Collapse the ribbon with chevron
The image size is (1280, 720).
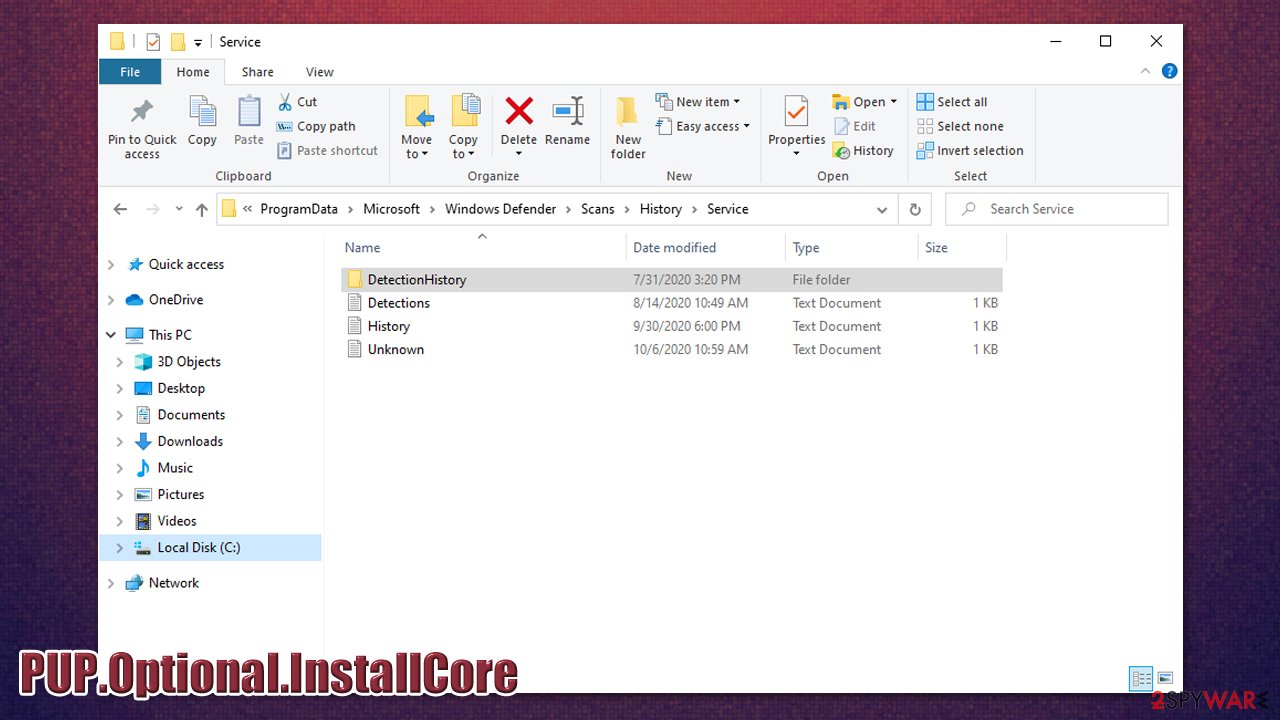(x=1146, y=71)
